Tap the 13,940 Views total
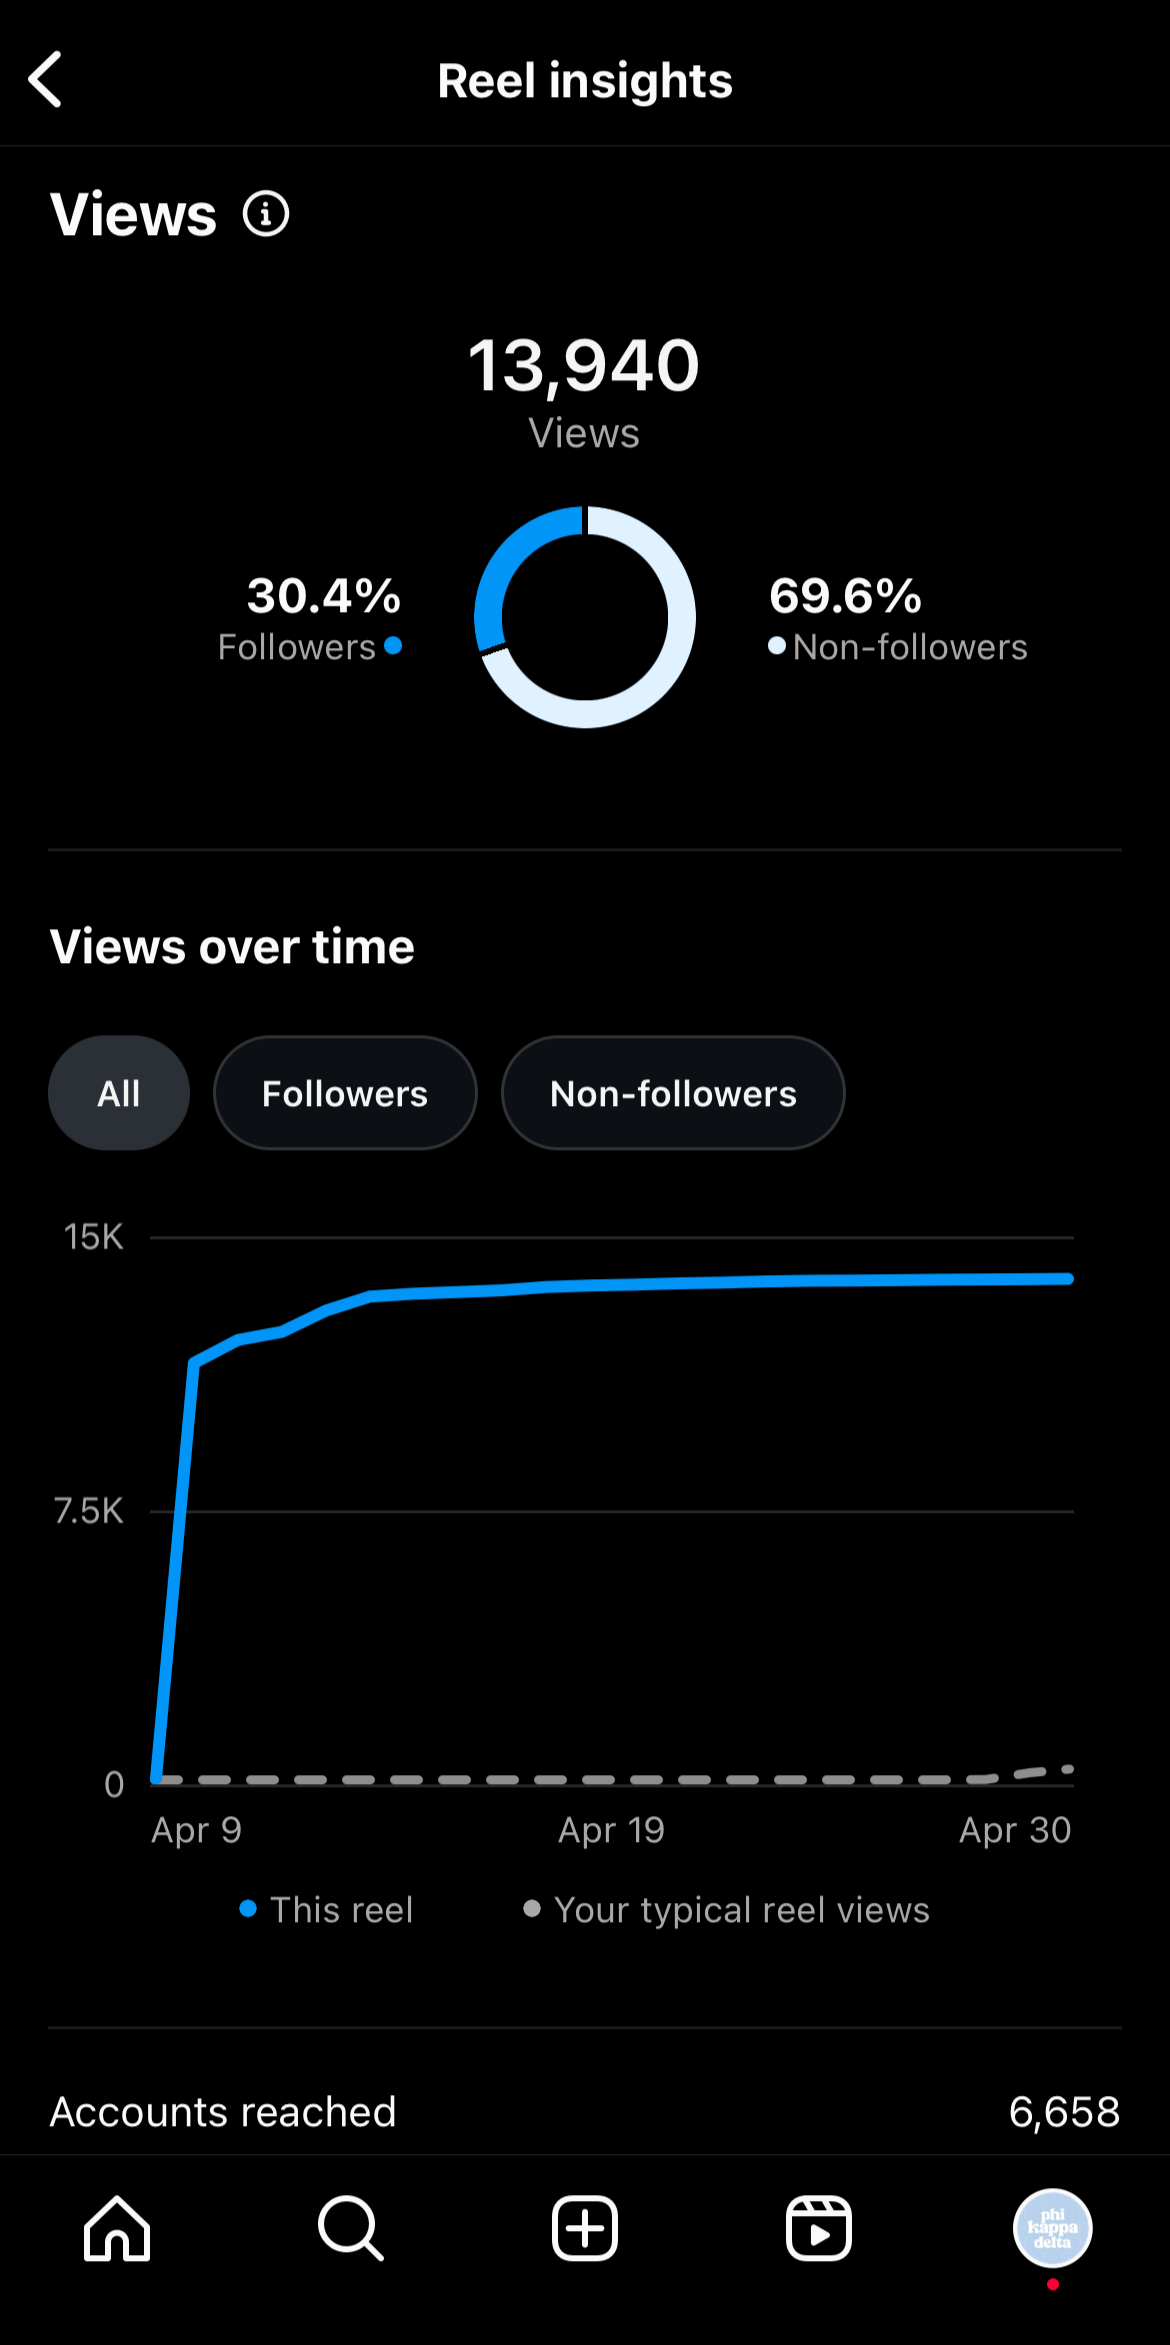The height and width of the screenshot is (2345, 1170). [x=584, y=392]
